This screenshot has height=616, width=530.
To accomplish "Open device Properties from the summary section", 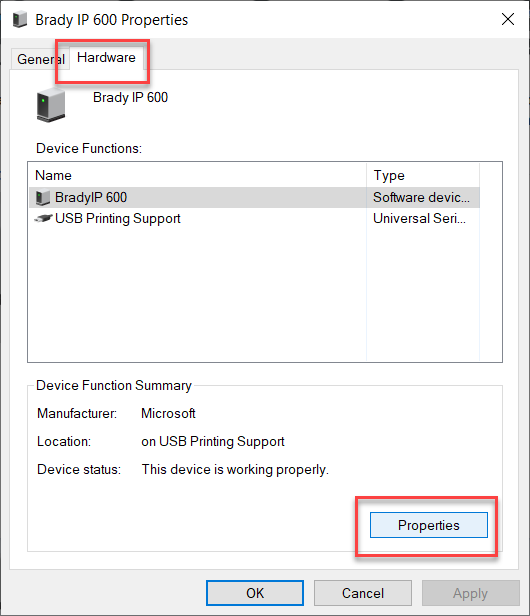I will coord(429,525).
